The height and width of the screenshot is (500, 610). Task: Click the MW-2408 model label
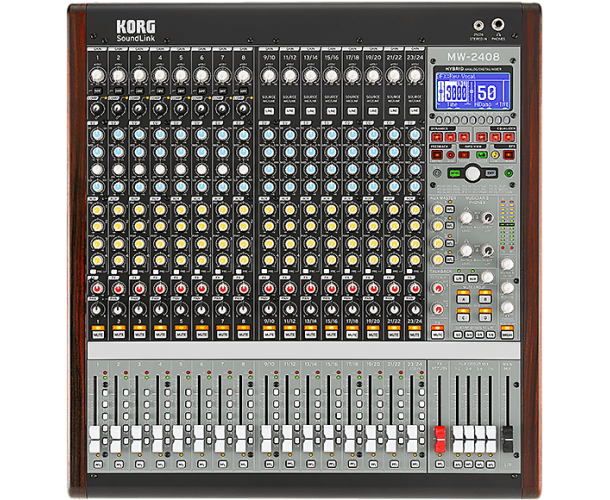(473, 57)
